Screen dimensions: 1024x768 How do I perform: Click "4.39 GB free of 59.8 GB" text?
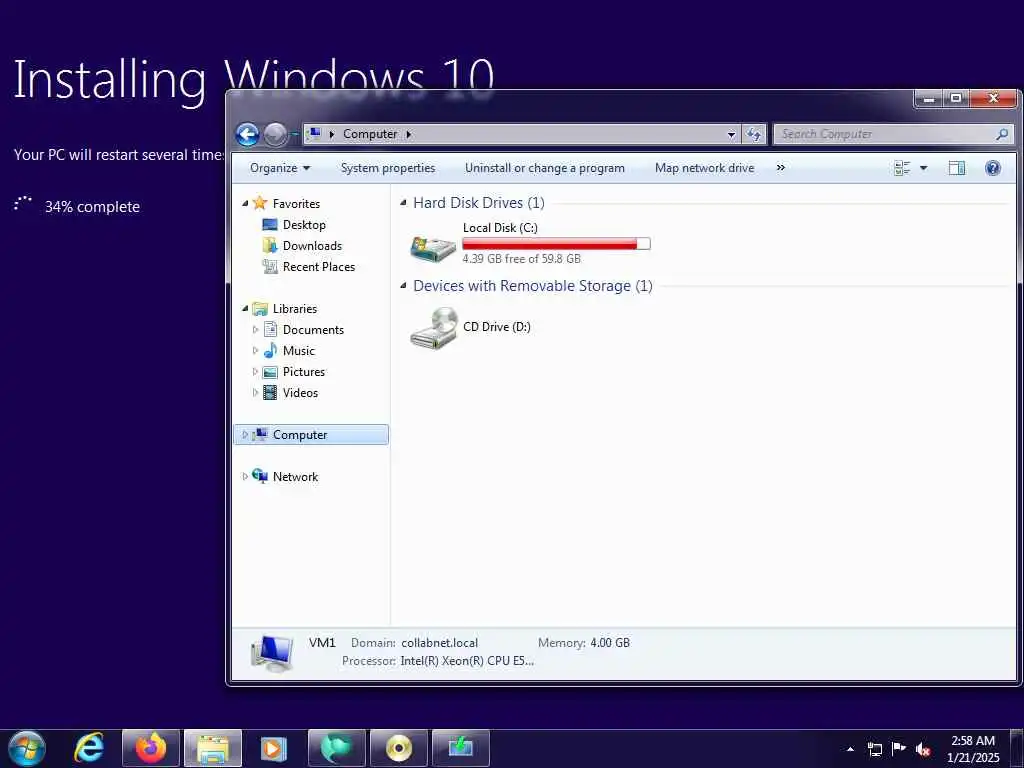coord(521,259)
